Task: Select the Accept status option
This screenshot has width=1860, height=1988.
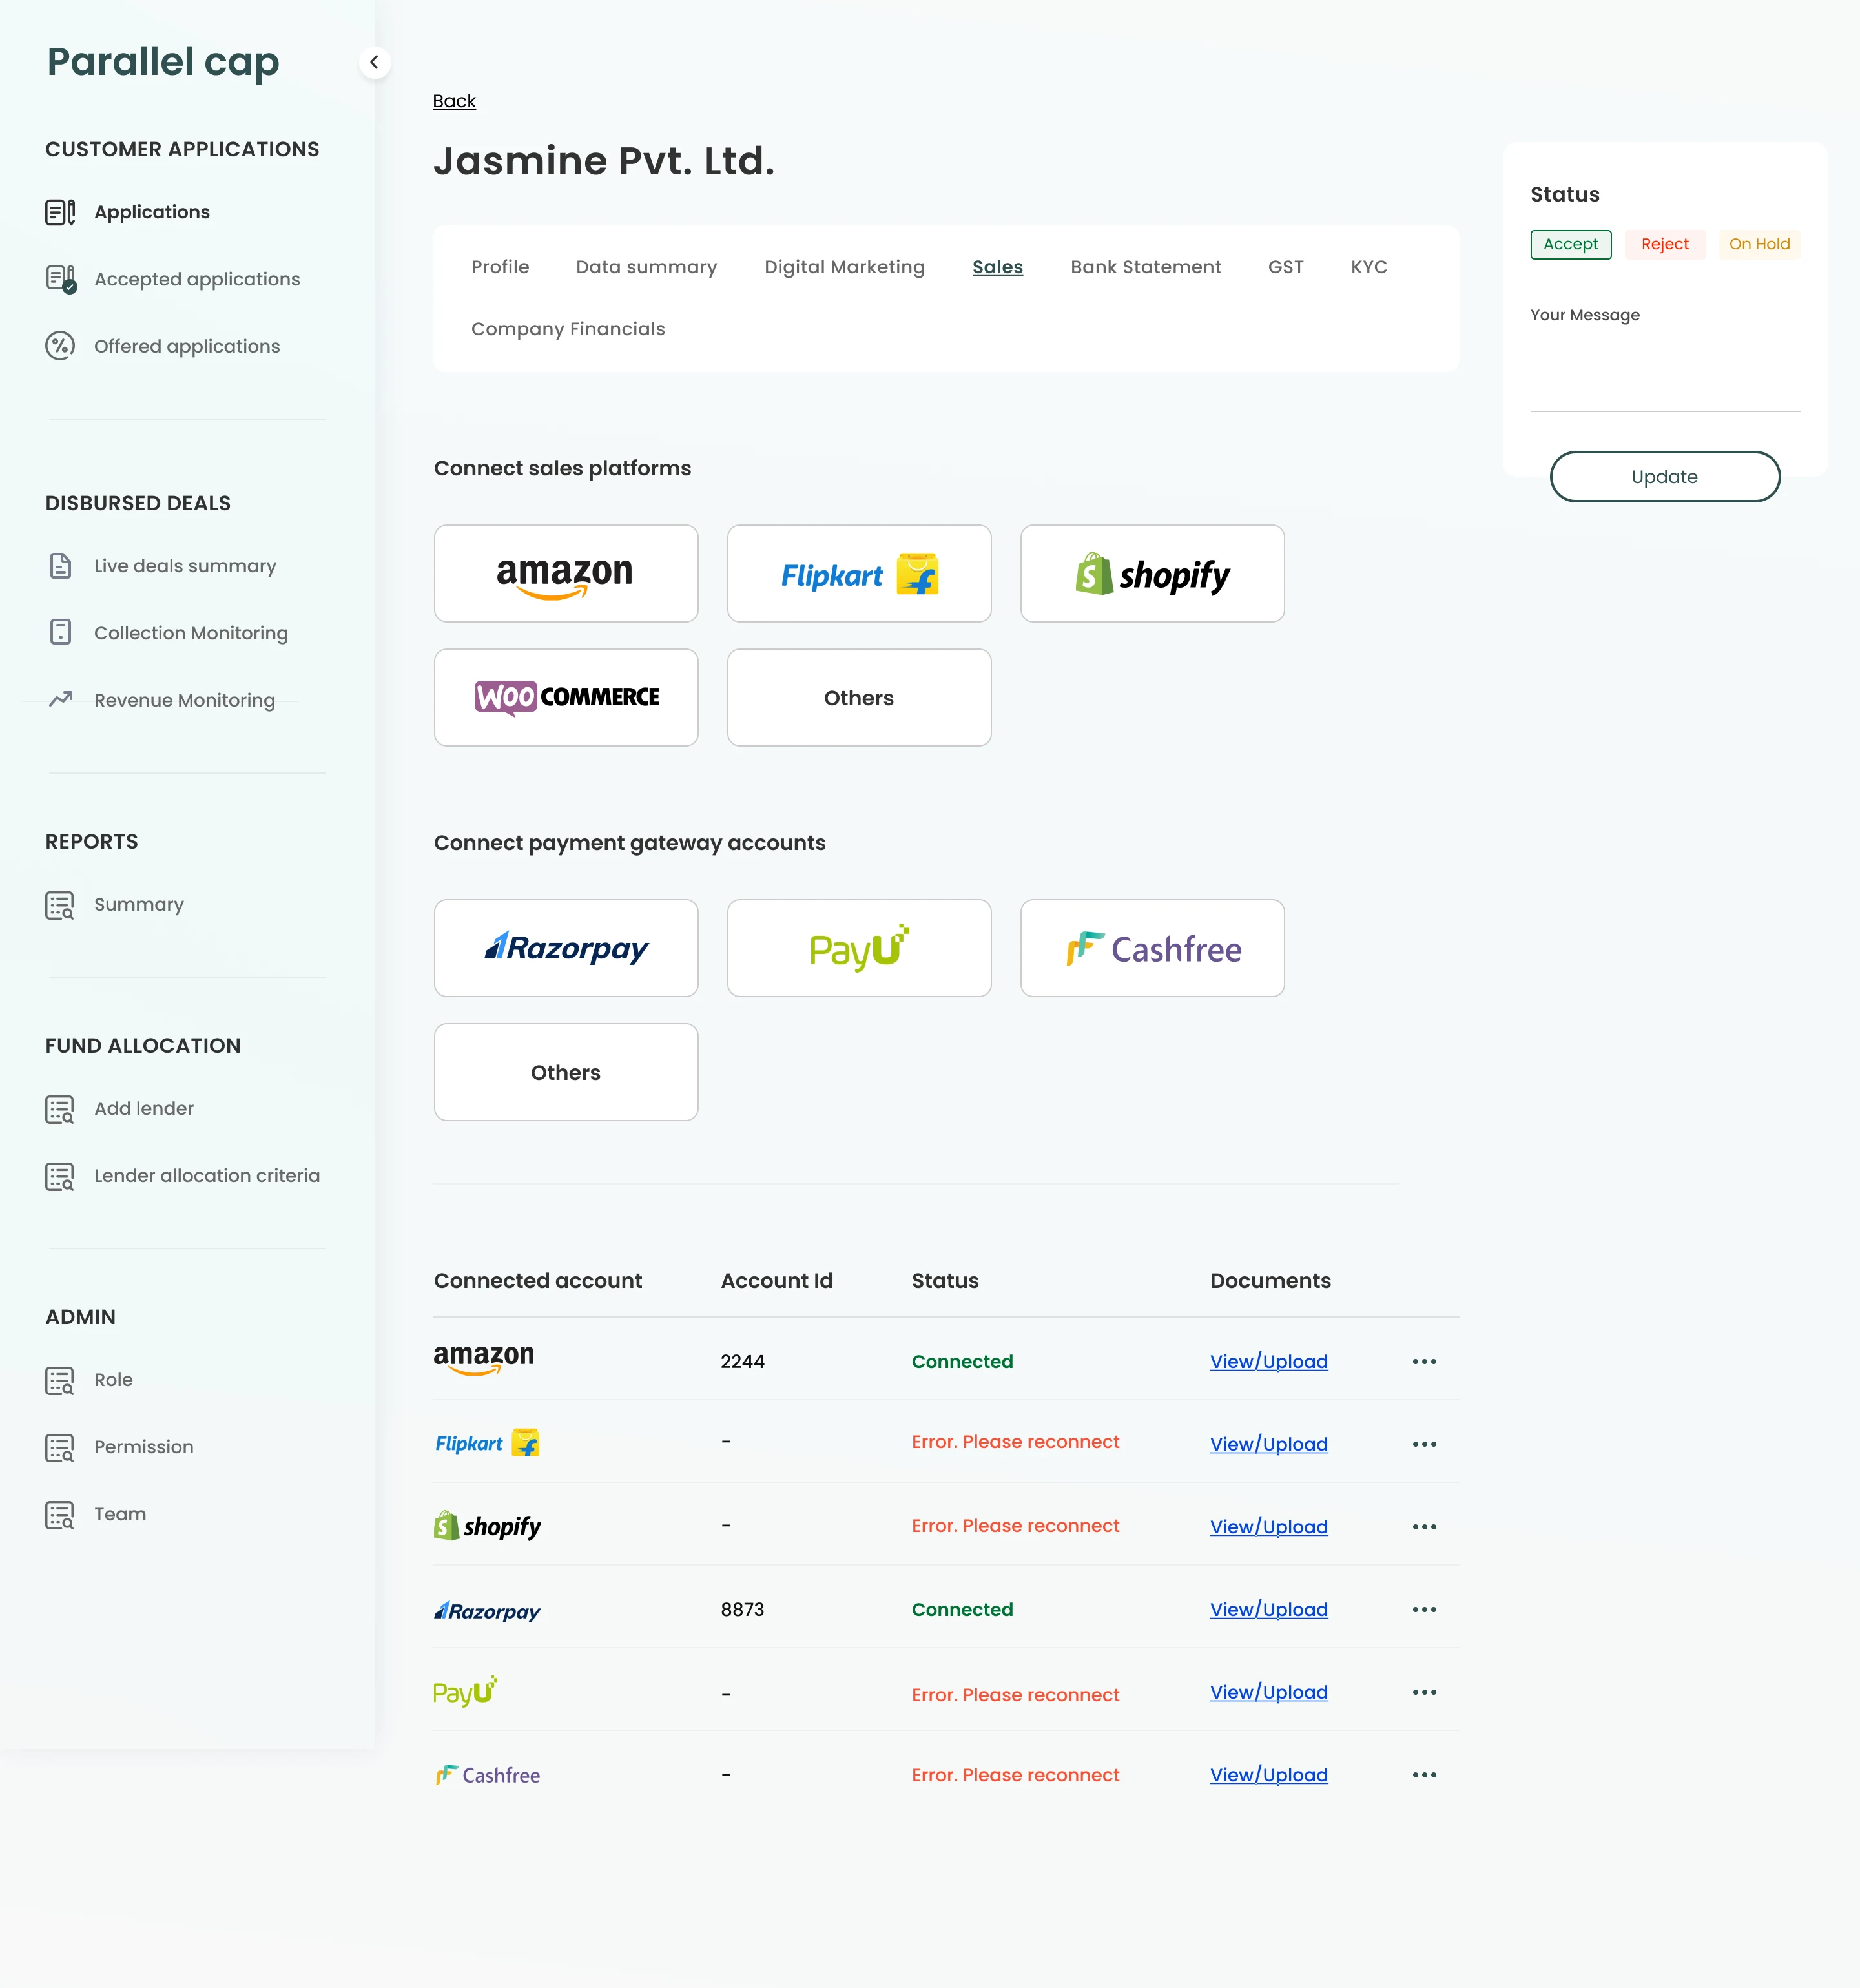Action: point(1571,244)
